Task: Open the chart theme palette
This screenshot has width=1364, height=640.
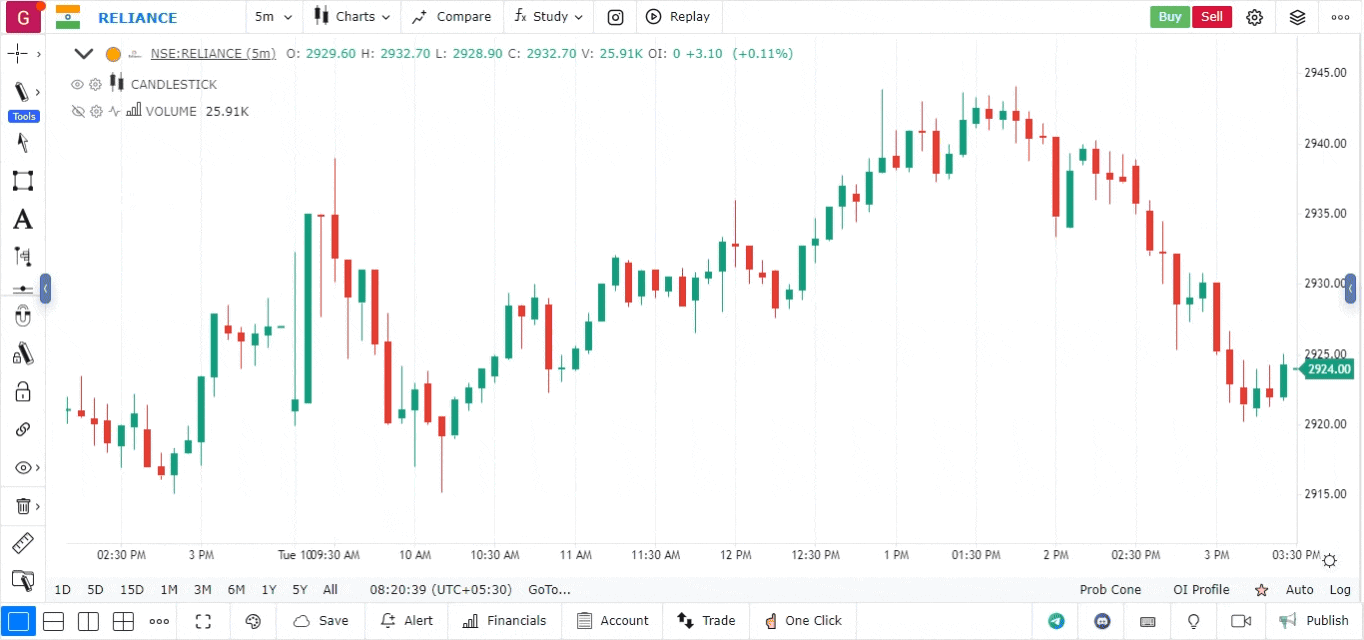Action: point(253,621)
